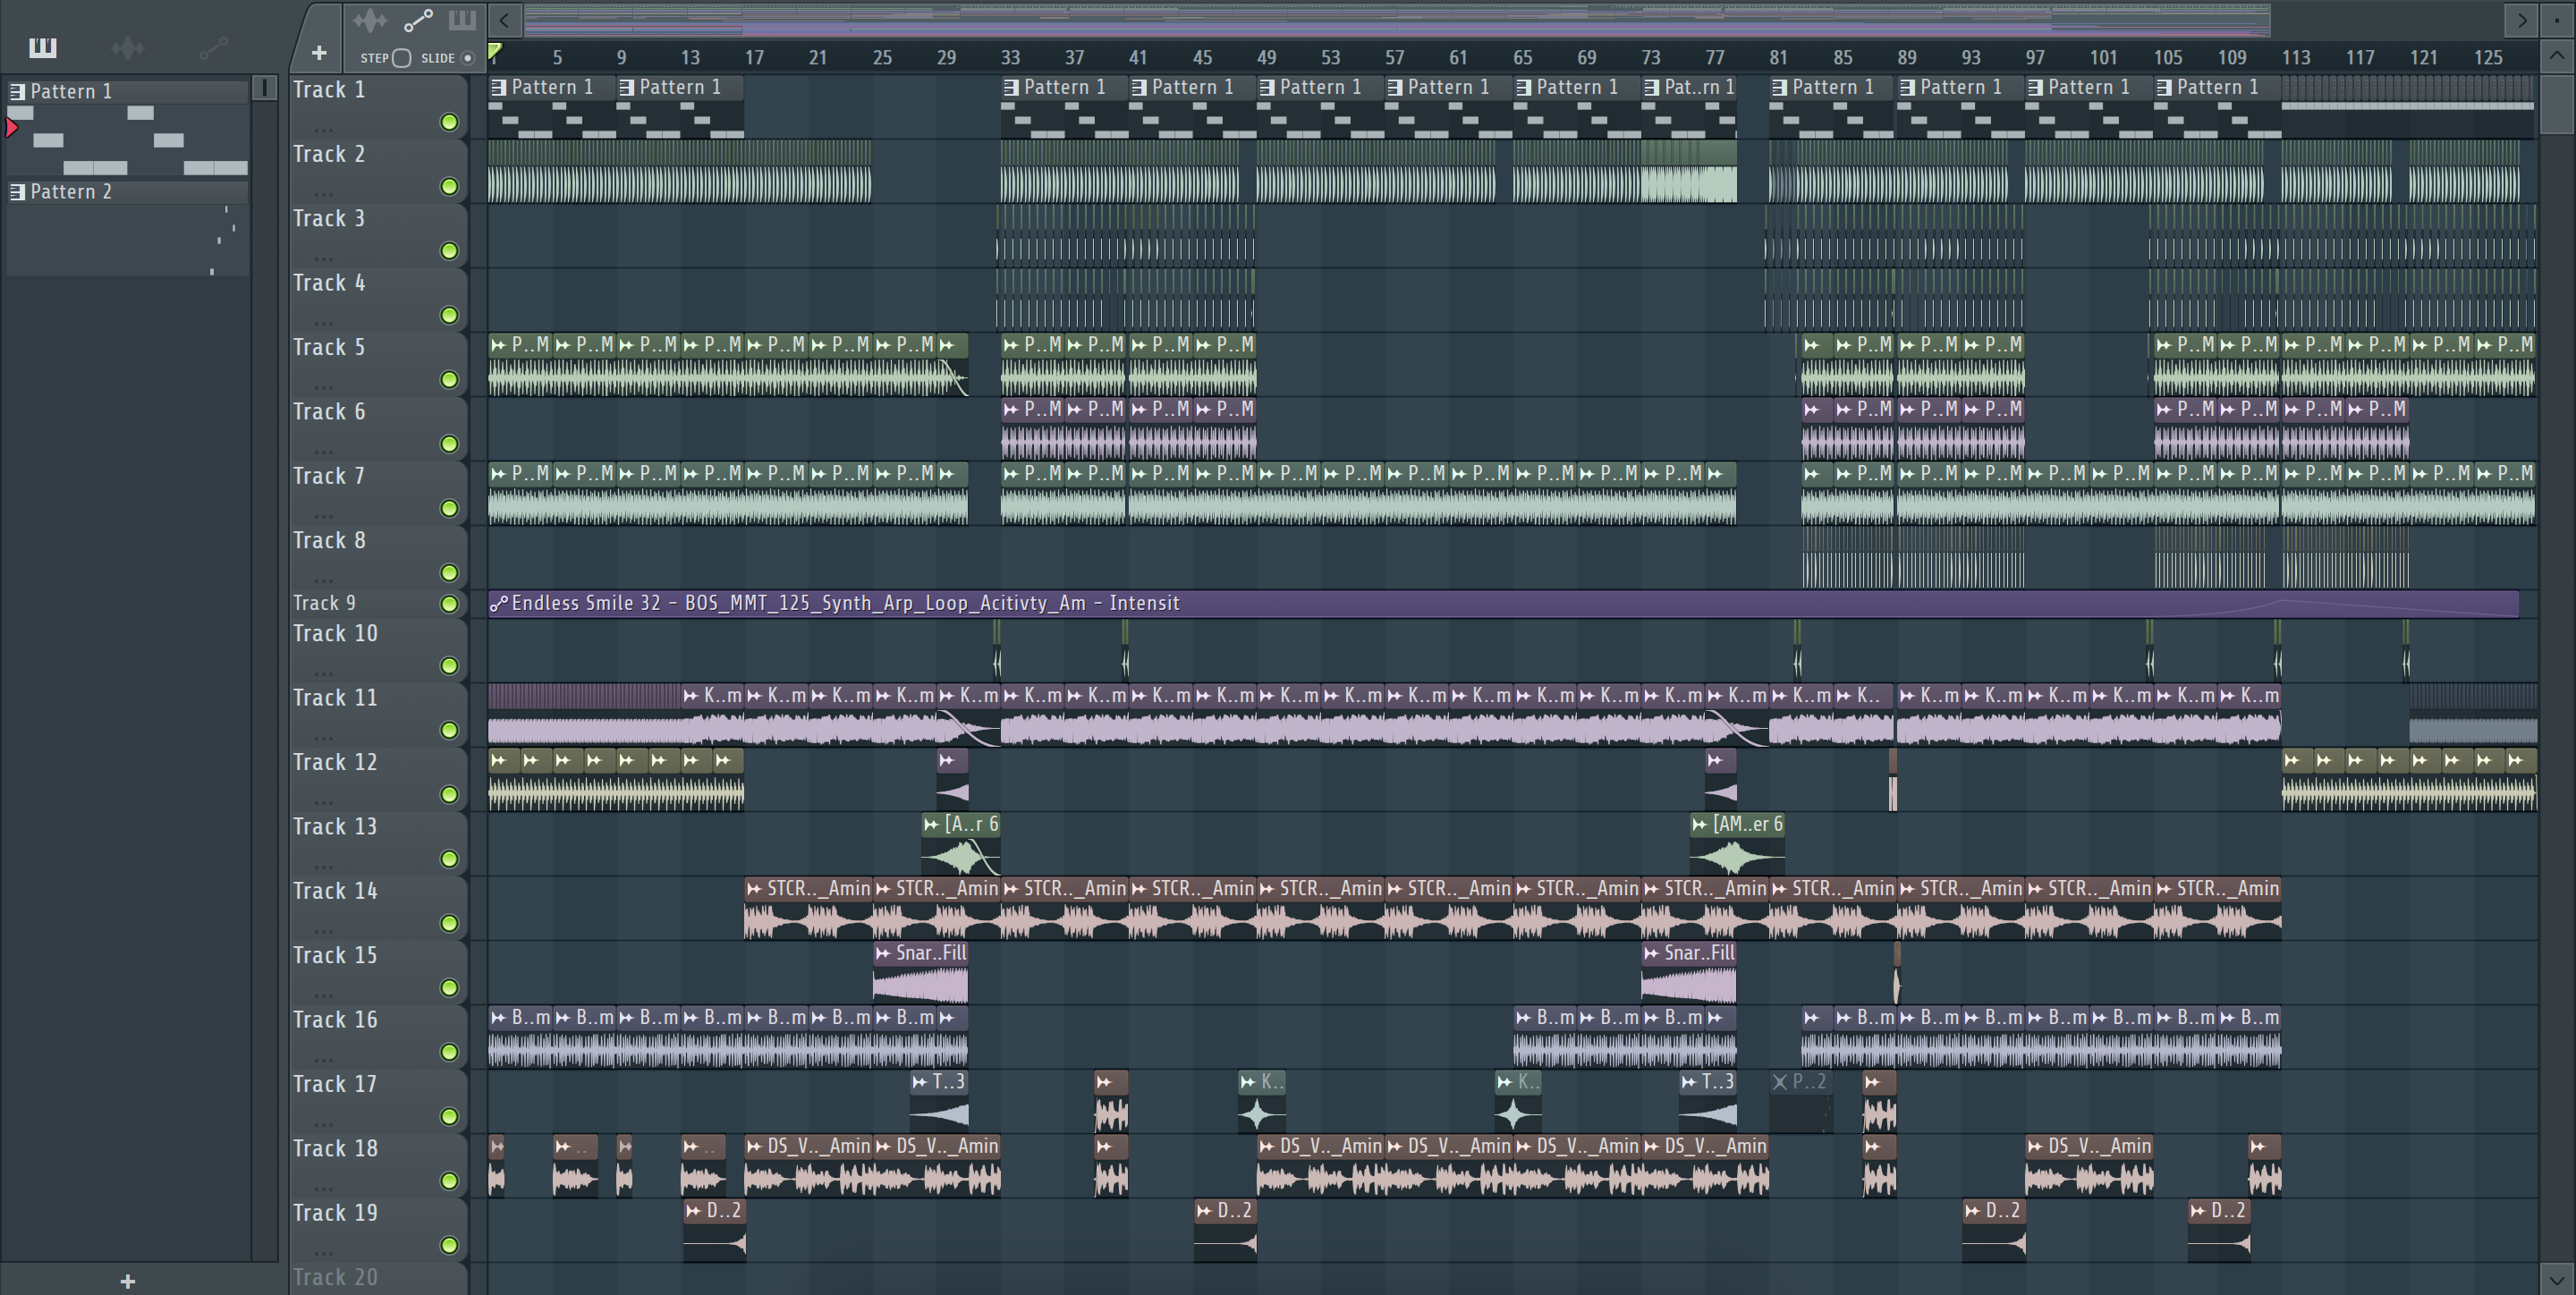Click the green playhead marker at bar 1

tap(495, 52)
